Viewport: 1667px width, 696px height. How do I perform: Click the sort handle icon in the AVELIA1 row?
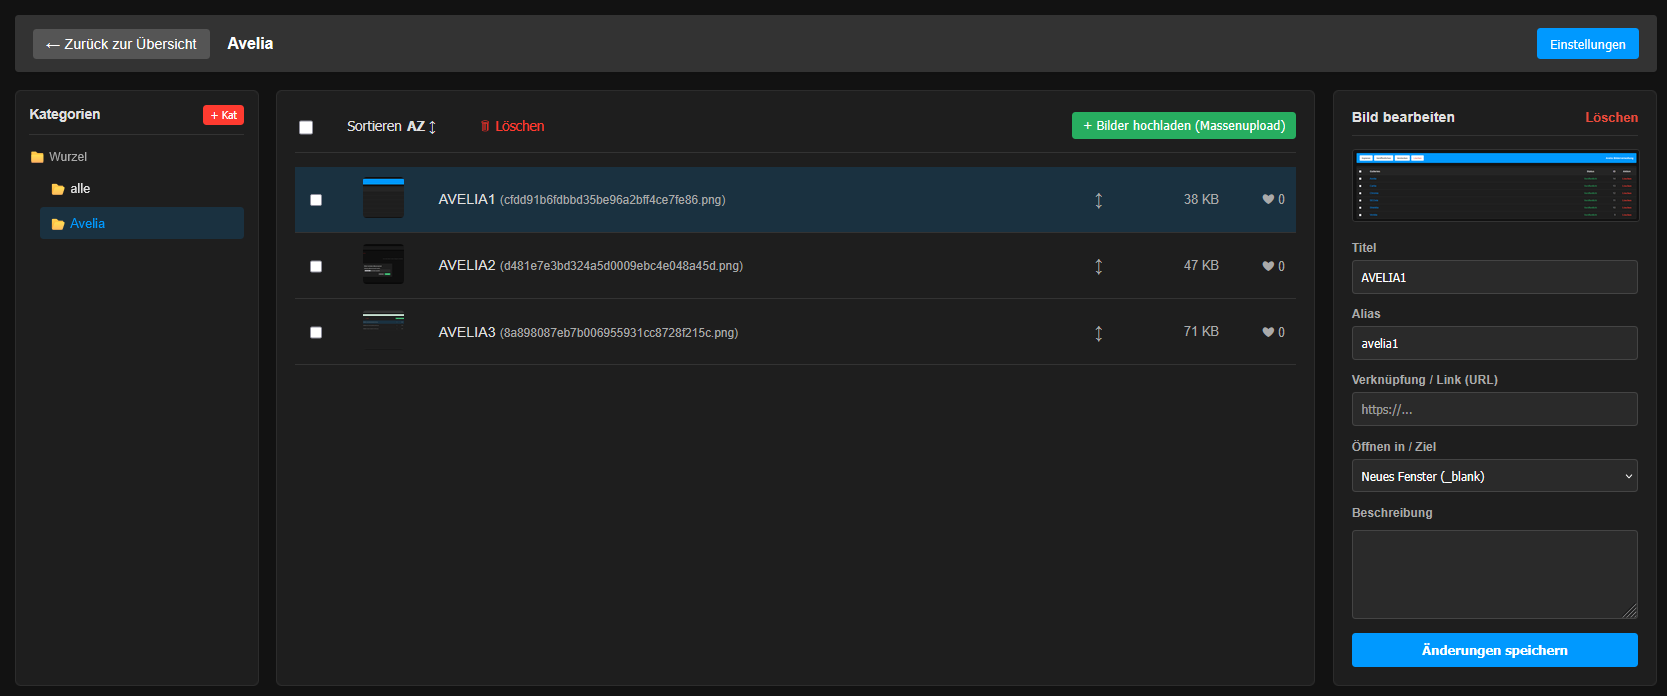coord(1098,200)
